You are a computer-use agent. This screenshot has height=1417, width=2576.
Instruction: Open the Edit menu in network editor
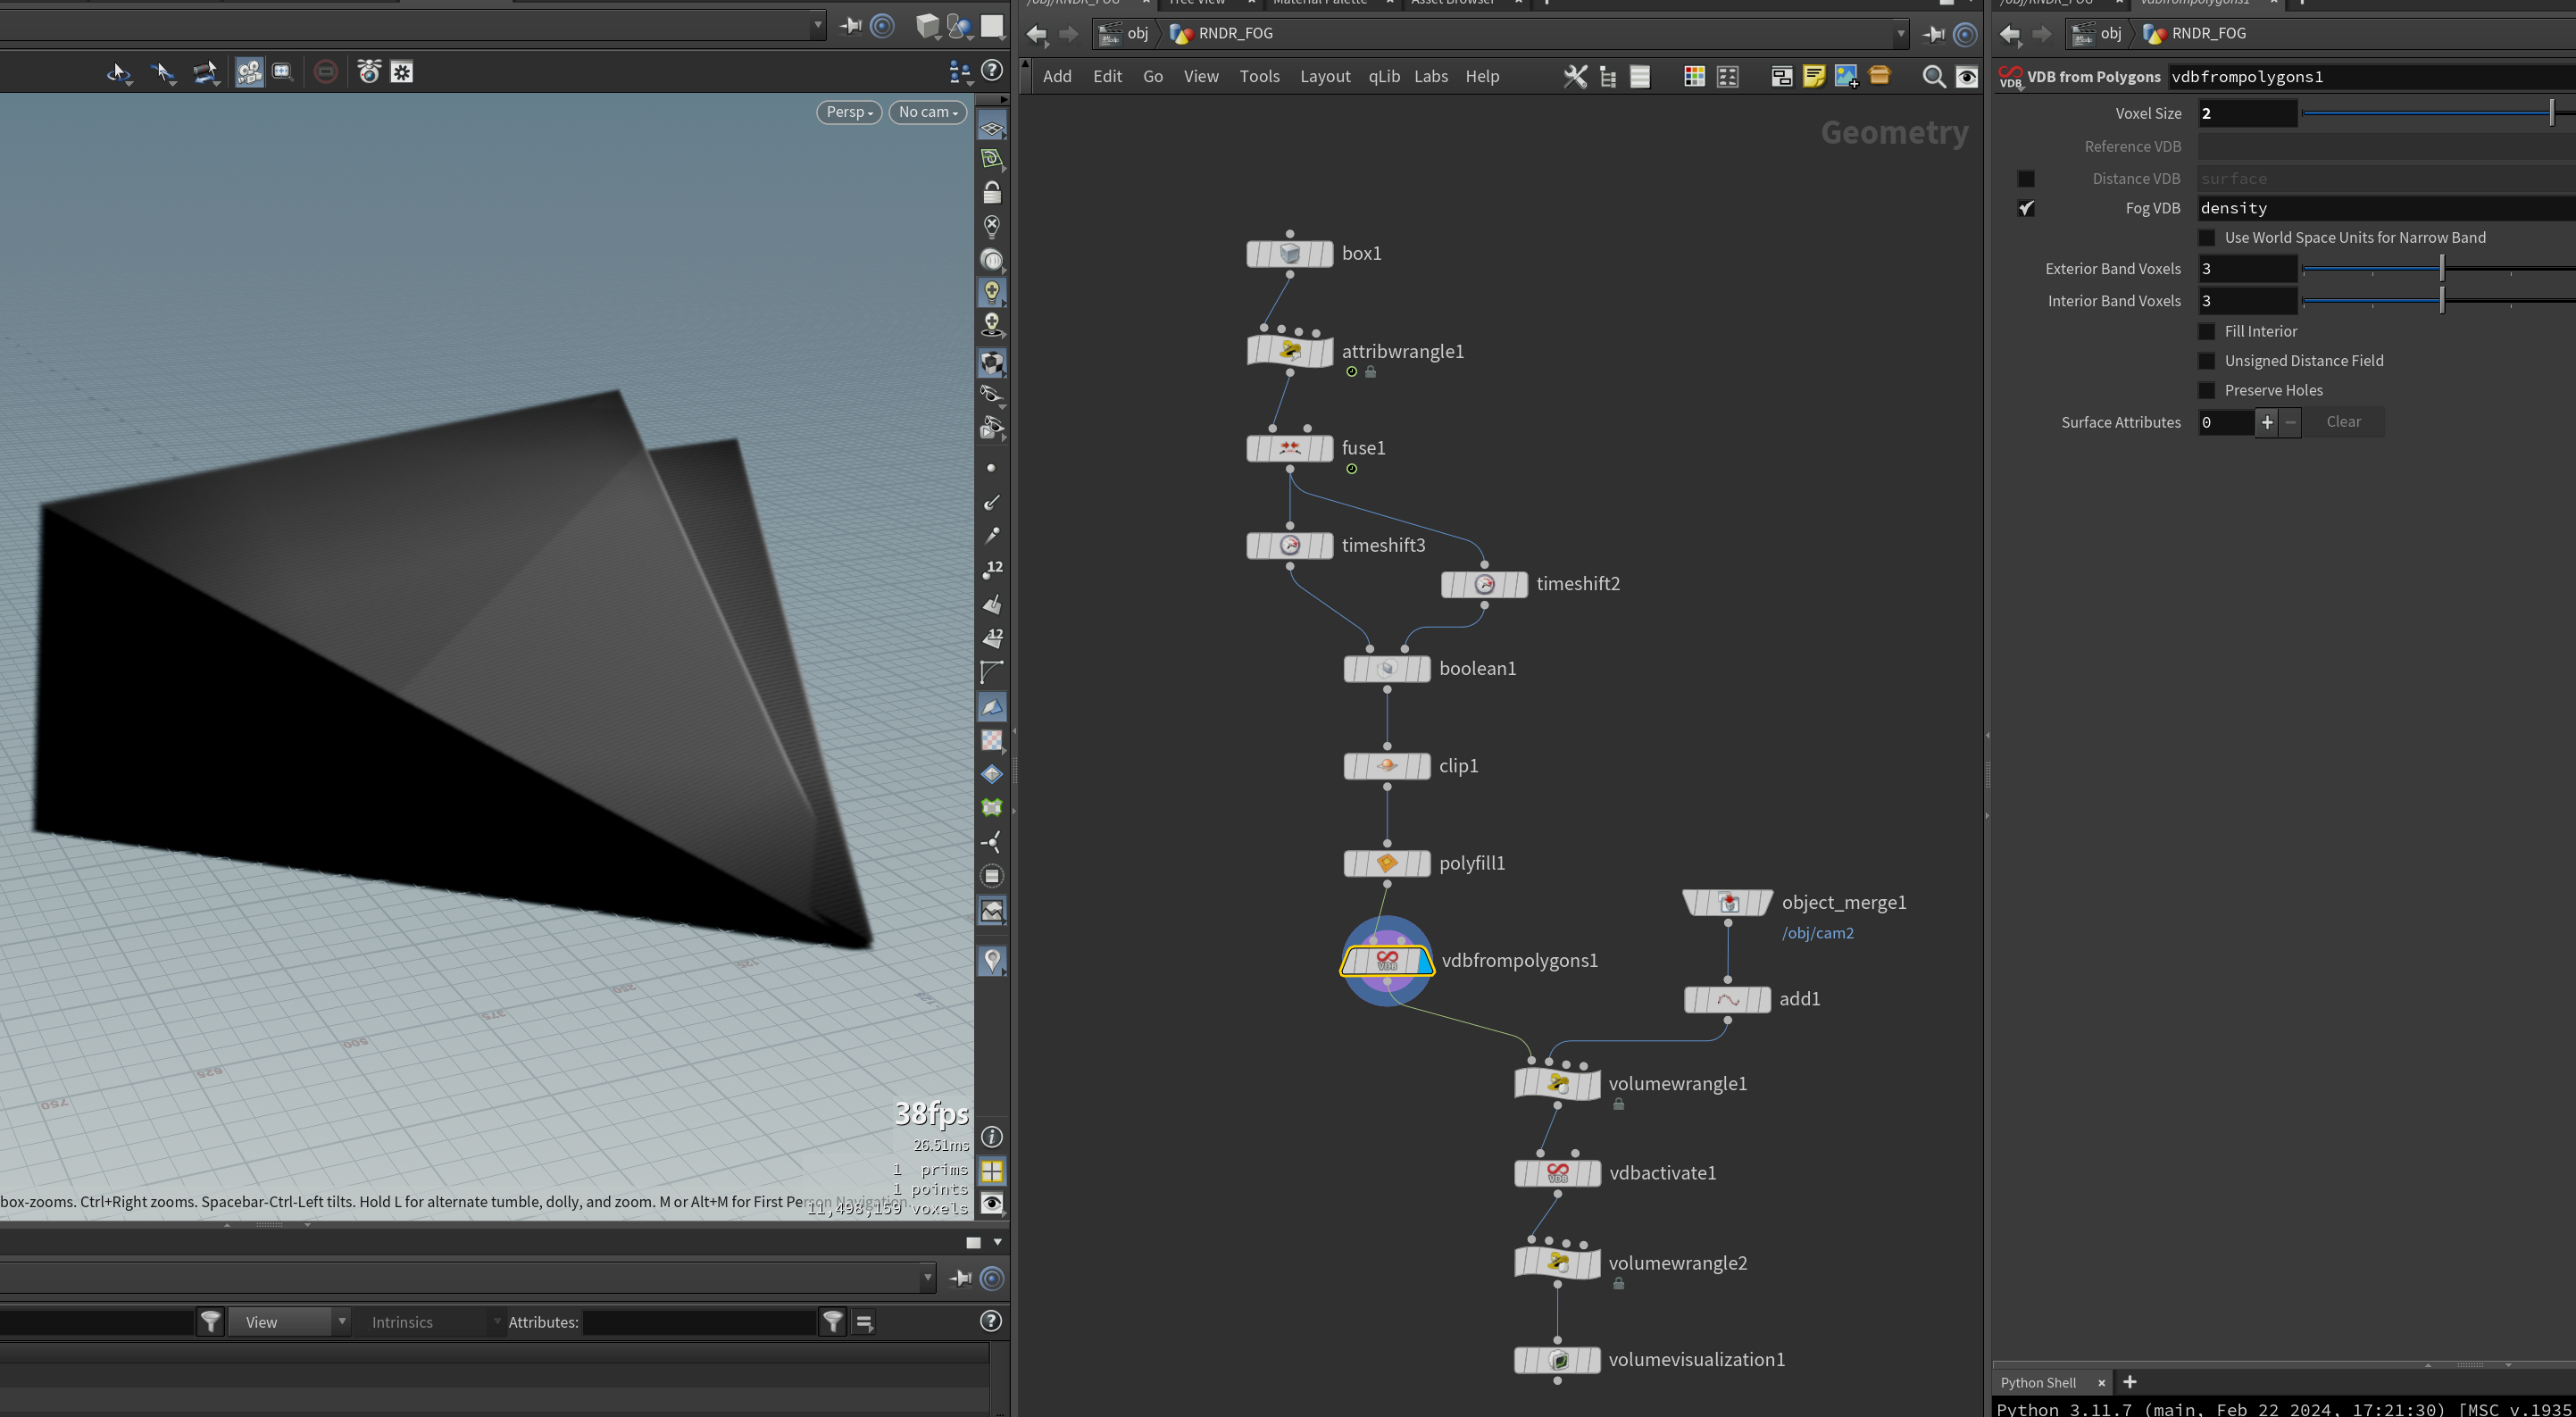pos(1107,77)
